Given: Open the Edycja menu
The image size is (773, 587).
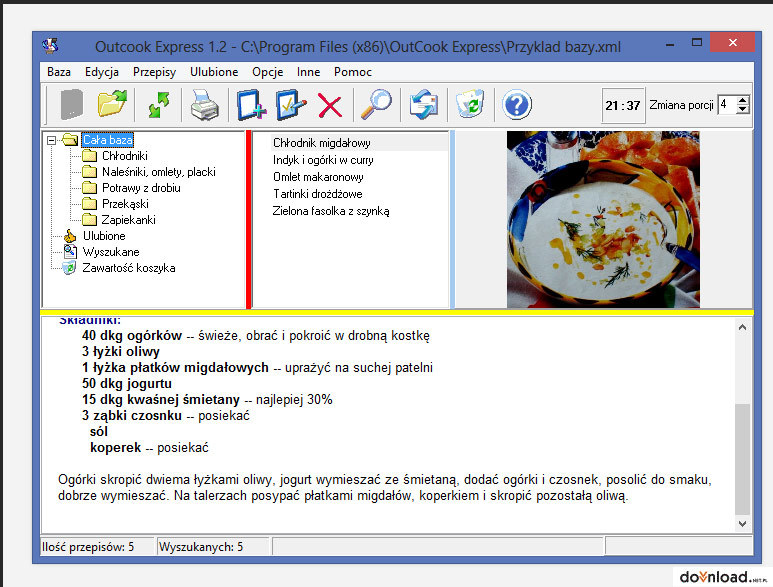Looking at the screenshot, I should coord(102,72).
